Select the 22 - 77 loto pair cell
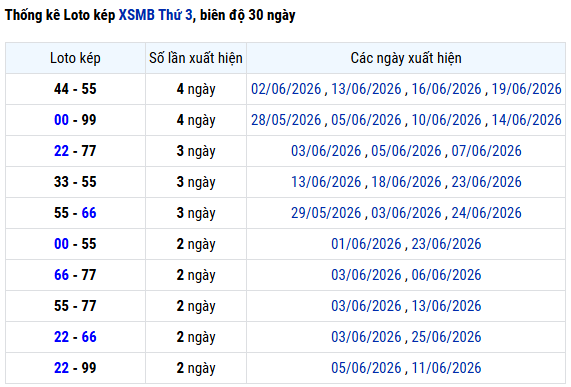This screenshot has height=387, width=571. (x=75, y=151)
